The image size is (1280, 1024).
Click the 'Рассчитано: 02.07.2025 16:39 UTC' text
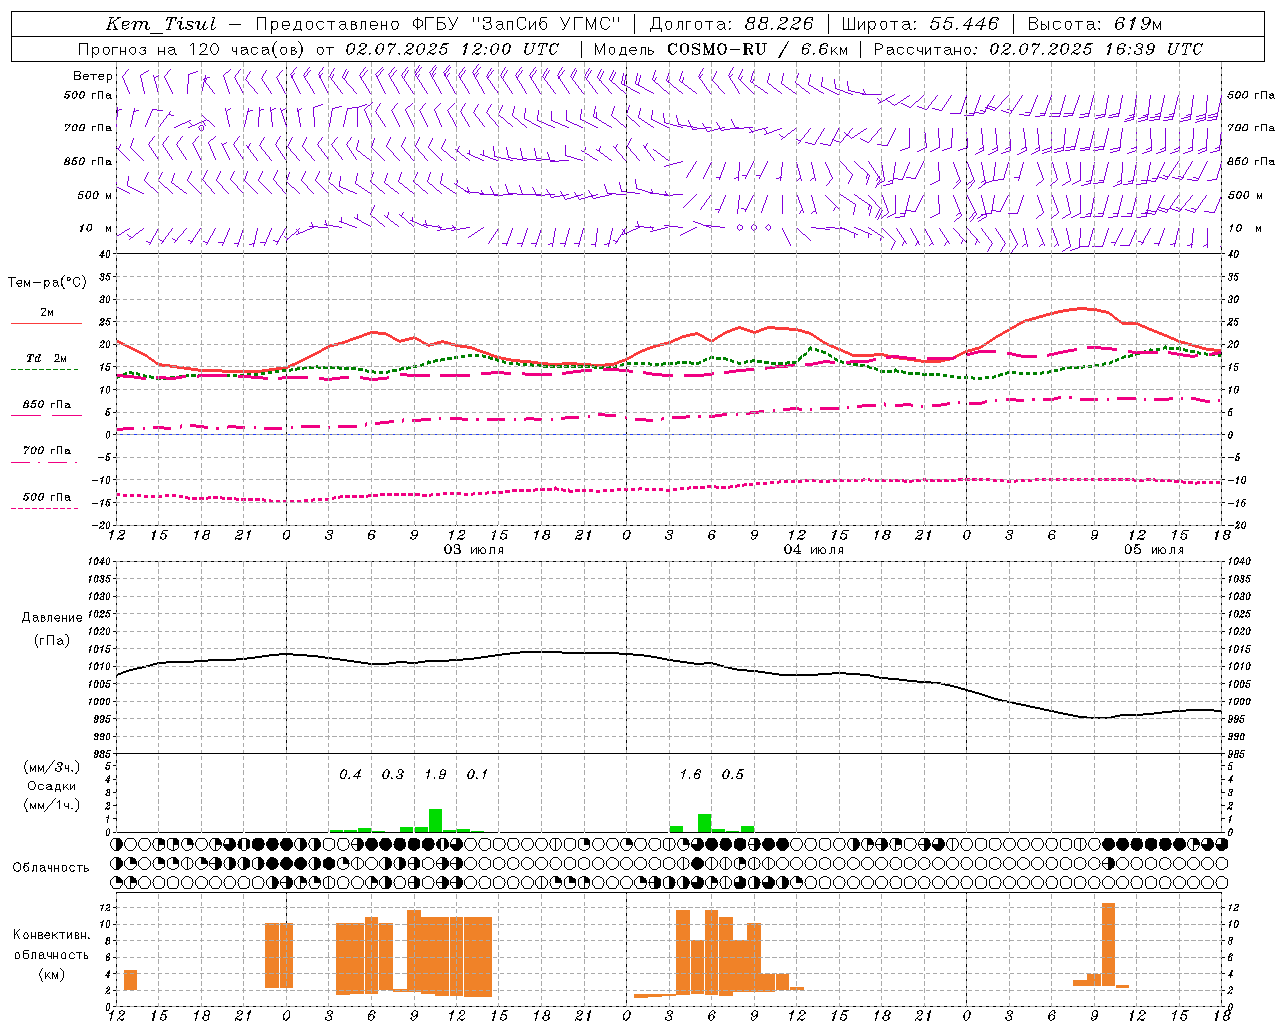pyautogui.click(x=1038, y=49)
